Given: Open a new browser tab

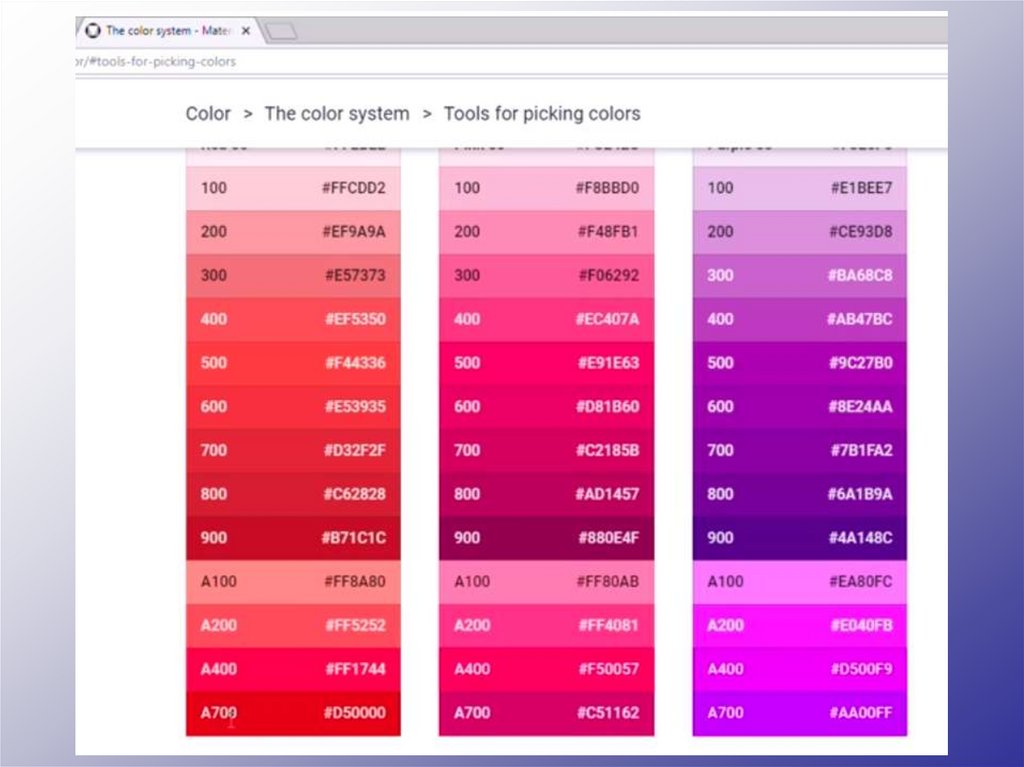Looking at the screenshot, I should click(x=282, y=31).
